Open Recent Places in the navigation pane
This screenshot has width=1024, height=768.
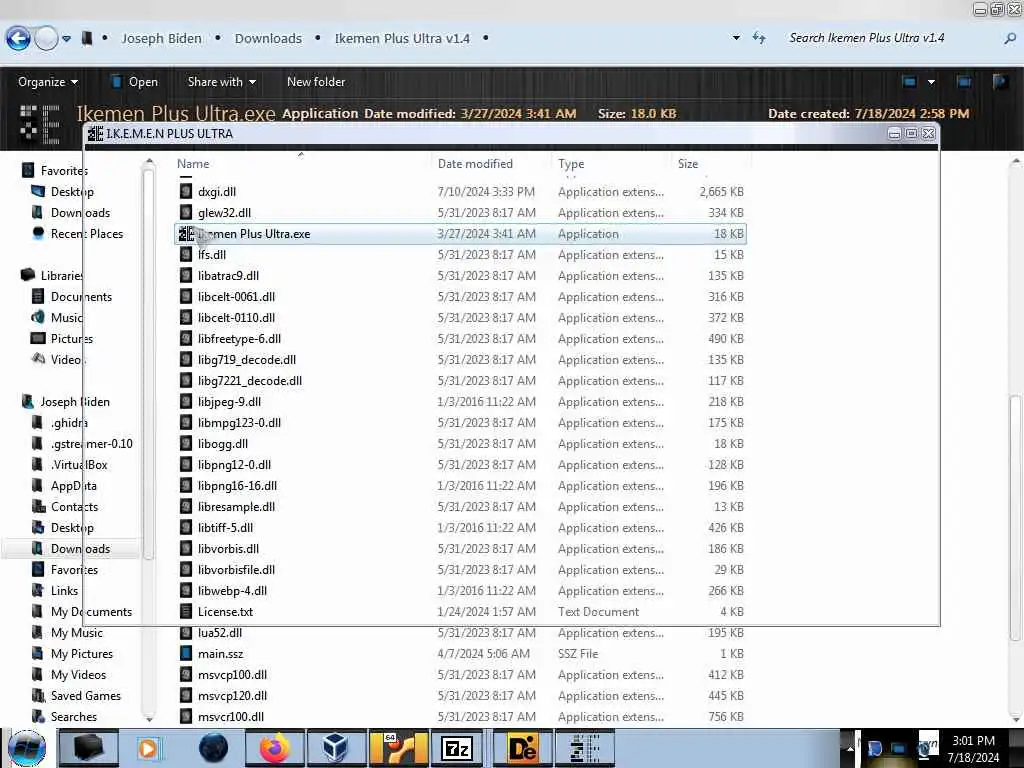87,234
